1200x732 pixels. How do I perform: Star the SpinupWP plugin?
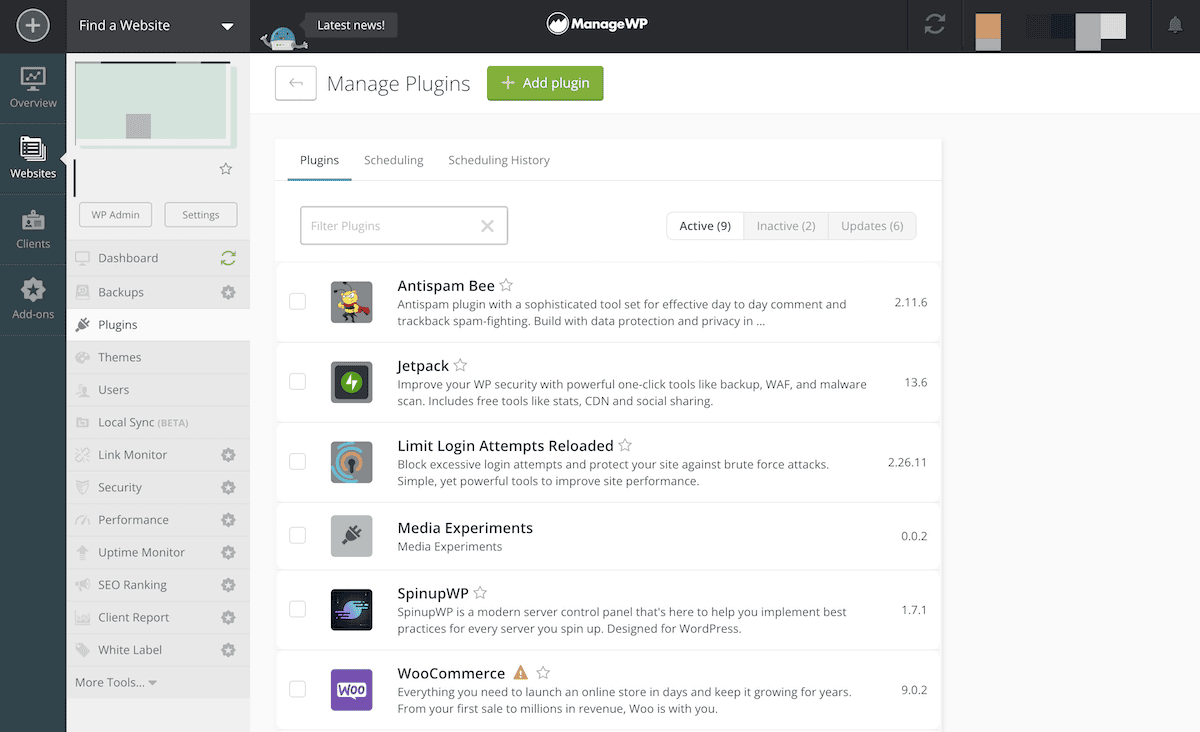coord(480,592)
